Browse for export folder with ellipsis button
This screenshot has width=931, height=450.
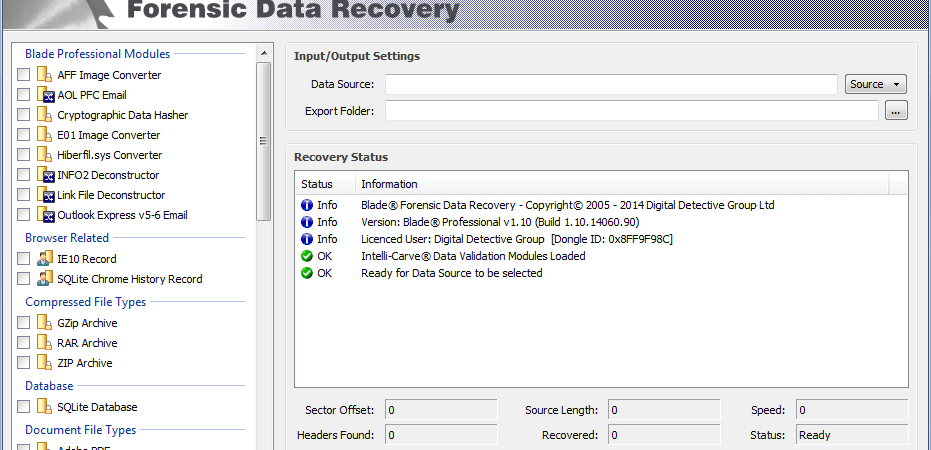pyautogui.click(x=896, y=110)
